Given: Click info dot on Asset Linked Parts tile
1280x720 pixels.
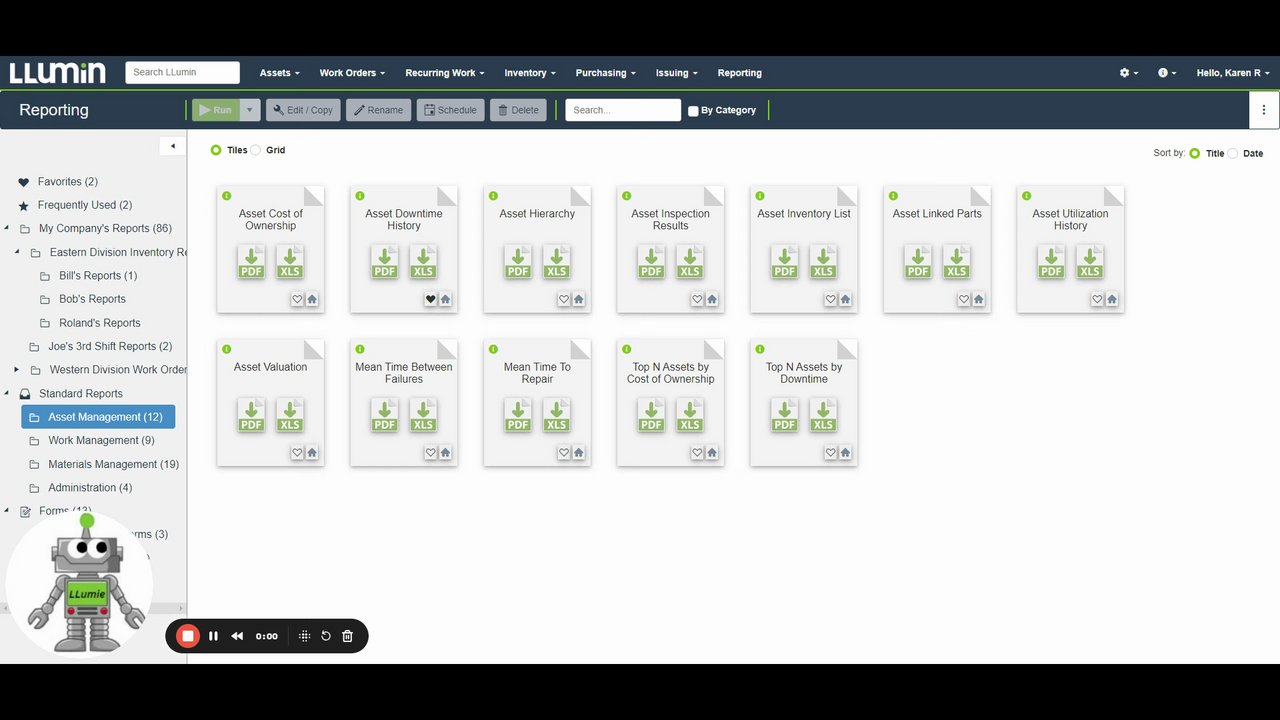Looking at the screenshot, I should click(x=893, y=196).
